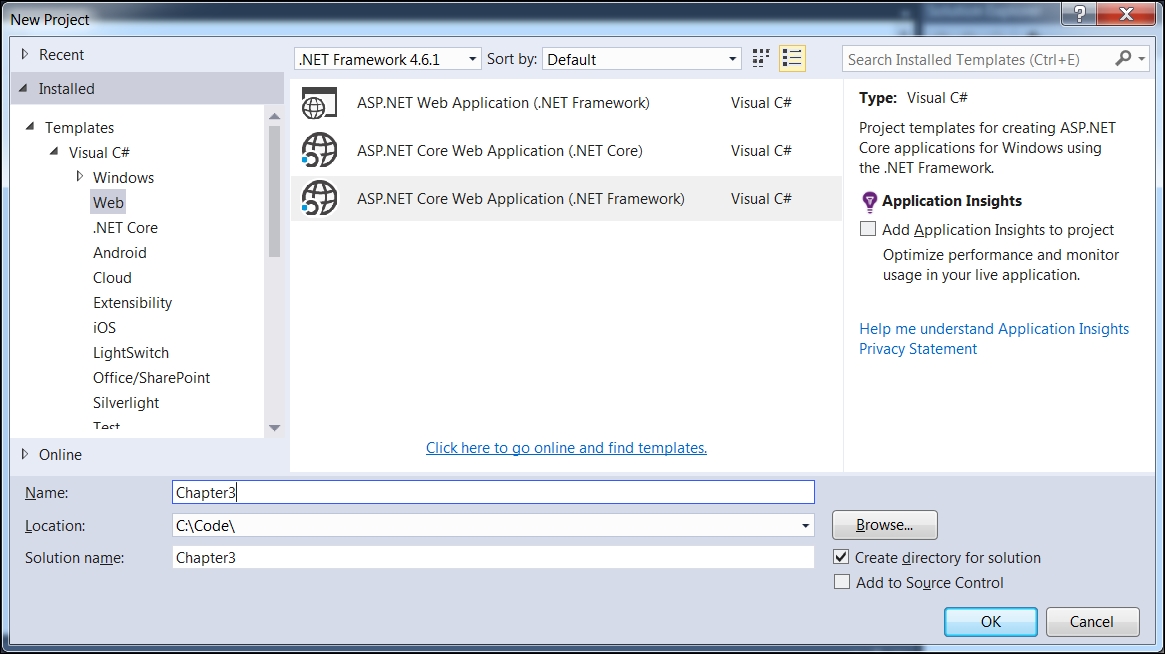This screenshot has height=654, width=1165.
Task: Expand the Recent section
Action: [25, 54]
